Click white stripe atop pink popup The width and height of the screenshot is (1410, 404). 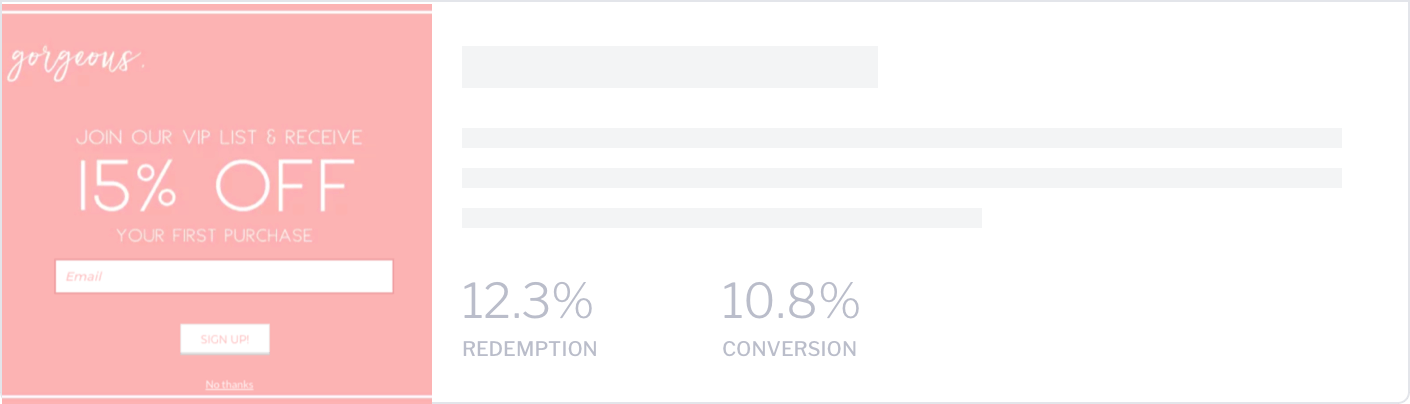click(x=216, y=13)
